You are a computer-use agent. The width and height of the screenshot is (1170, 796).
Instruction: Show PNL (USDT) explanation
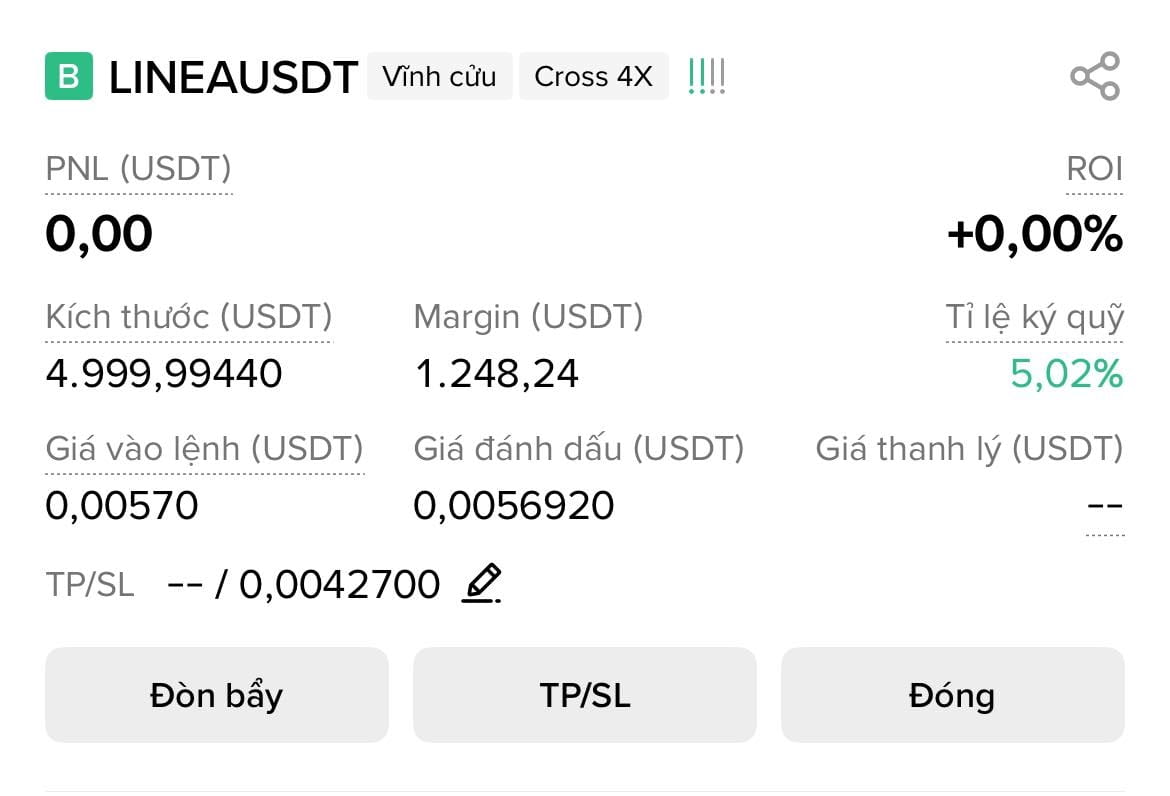(138, 169)
